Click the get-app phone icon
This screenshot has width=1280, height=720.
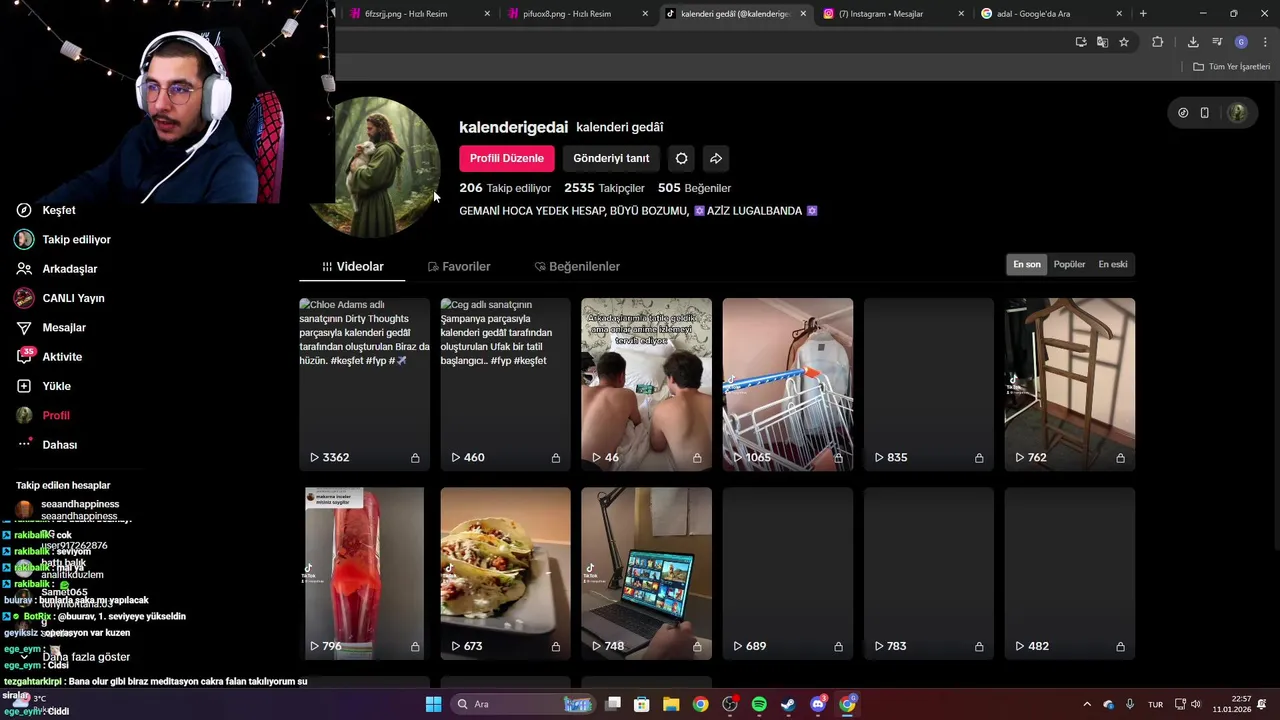click(1205, 113)
